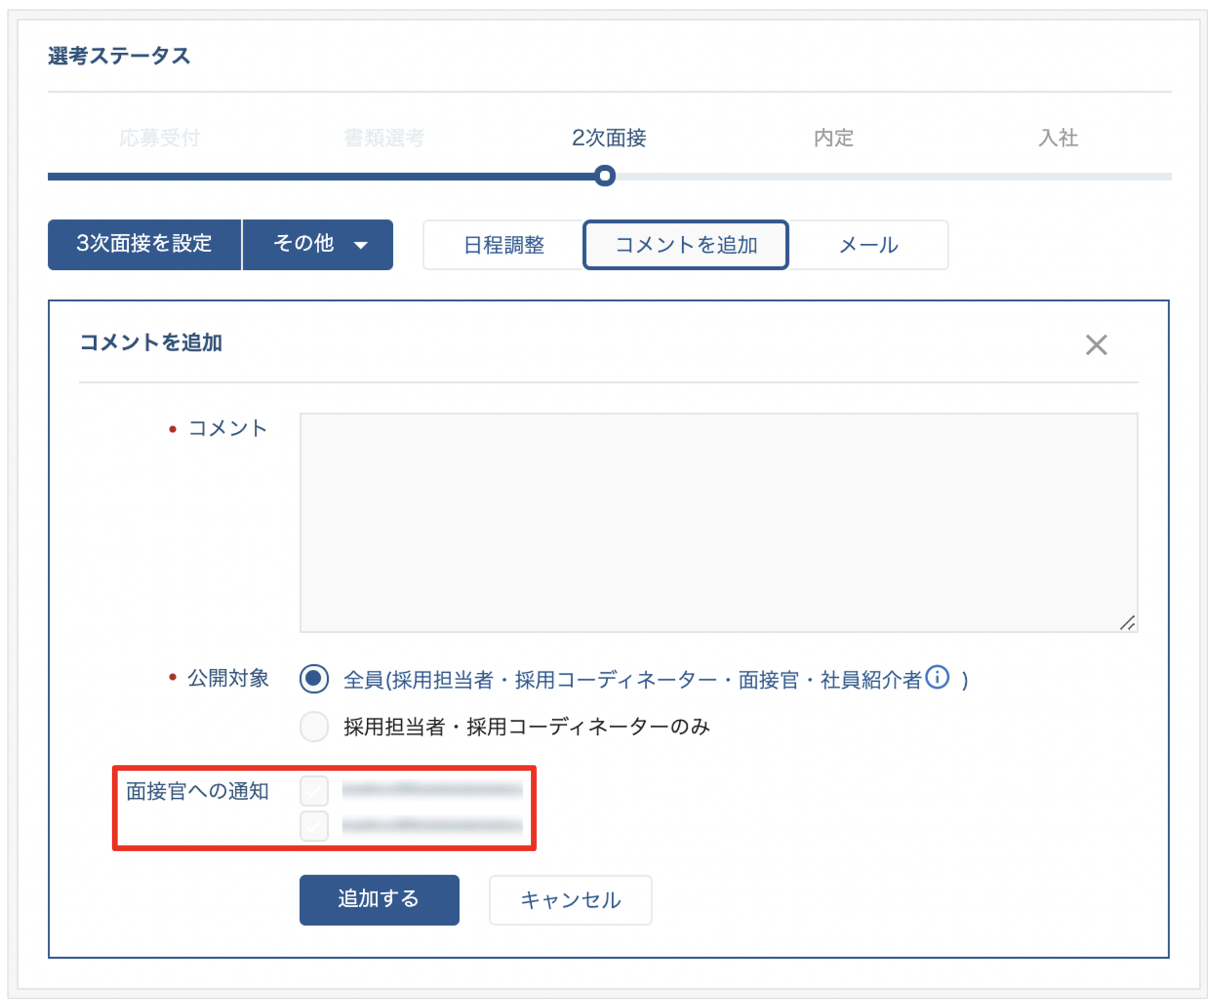Click the 2次面接 progress marker
Screen dimensions: 1224x1008
pyautogui.click(x=604, y=176)
